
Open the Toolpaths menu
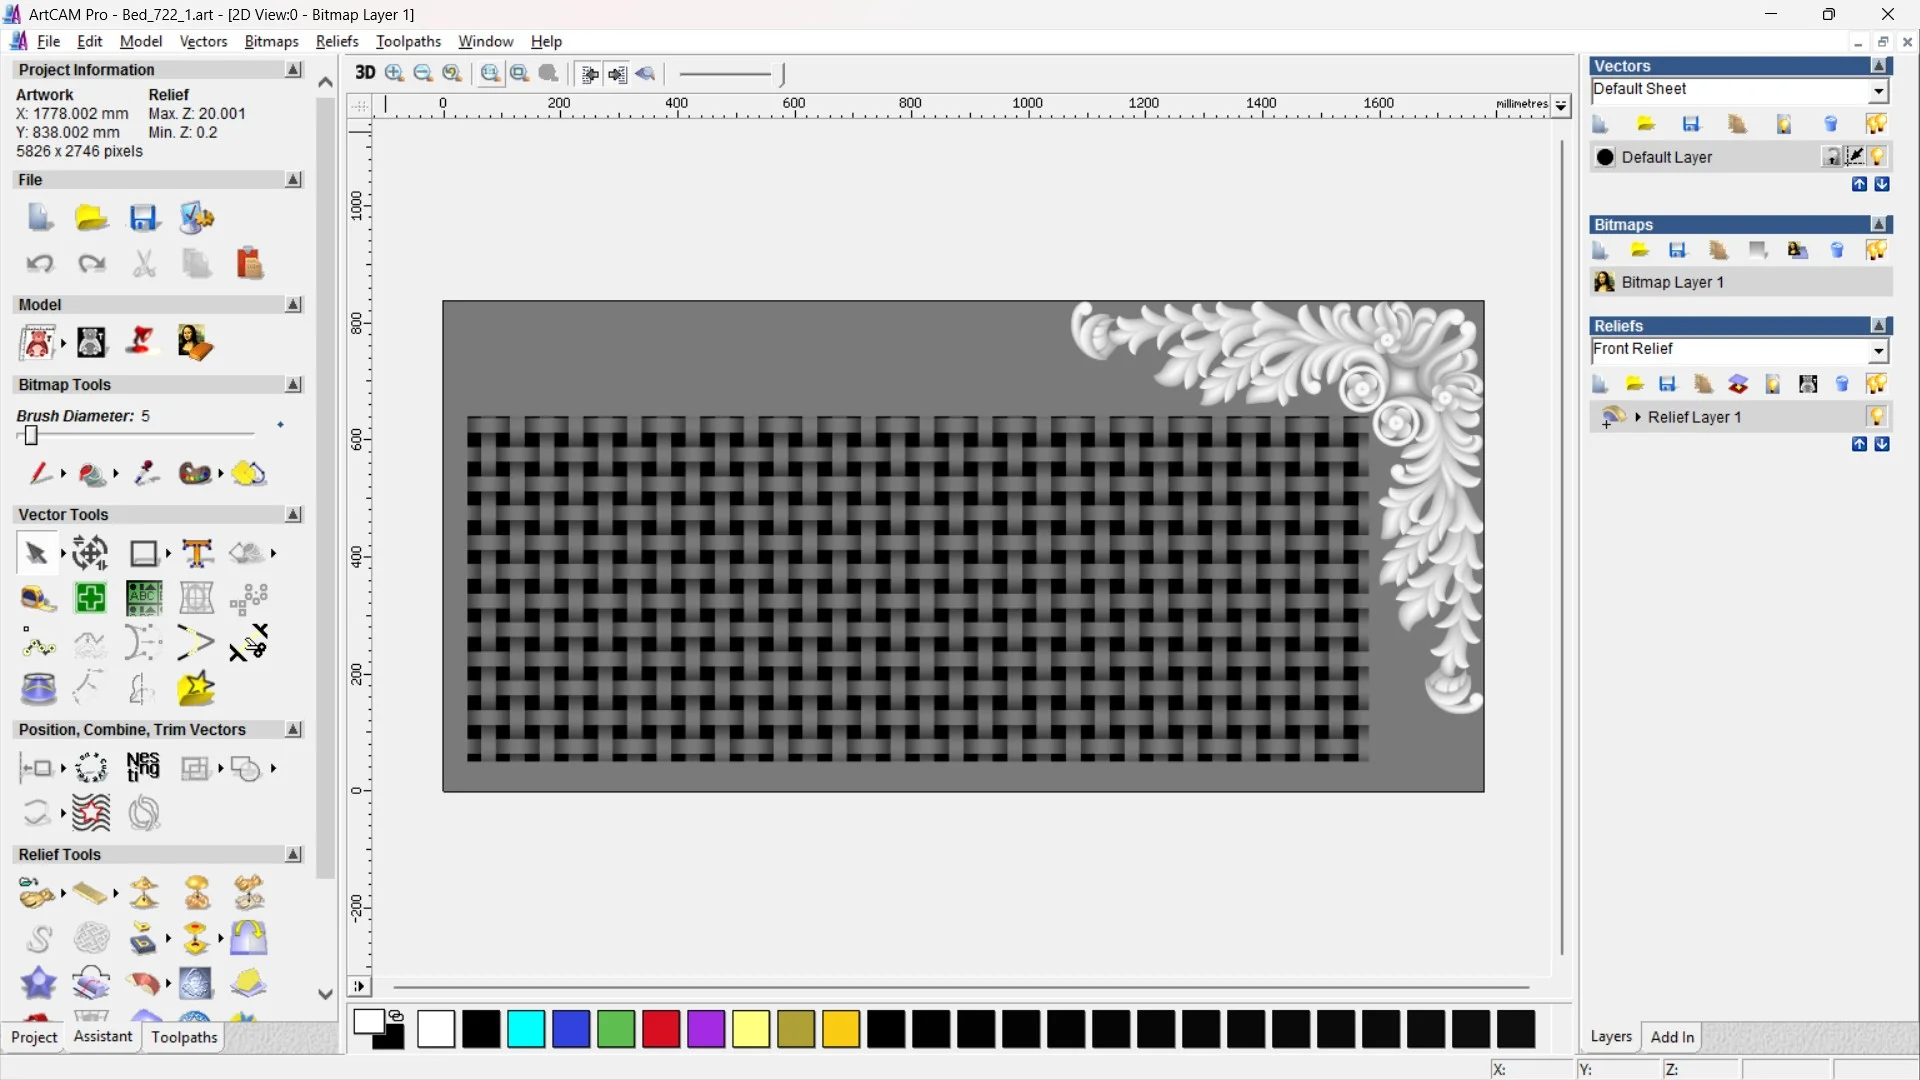tap(408, 41)
